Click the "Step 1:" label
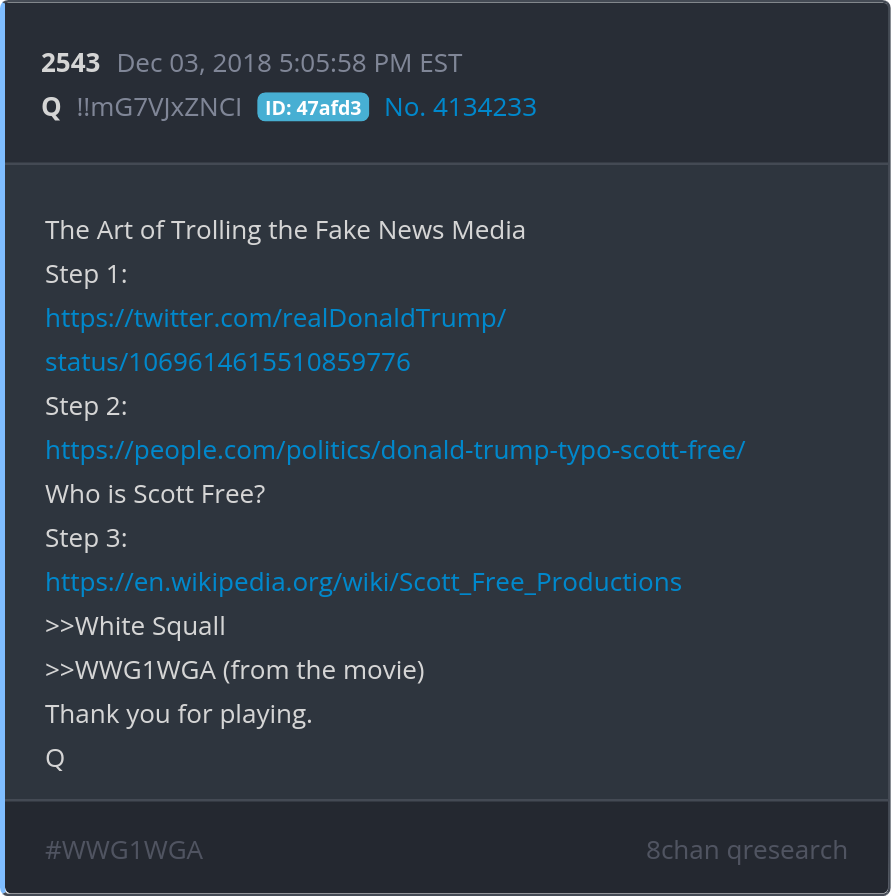The image size is (892, 896). pyautogui.click(x=86, y=274)
